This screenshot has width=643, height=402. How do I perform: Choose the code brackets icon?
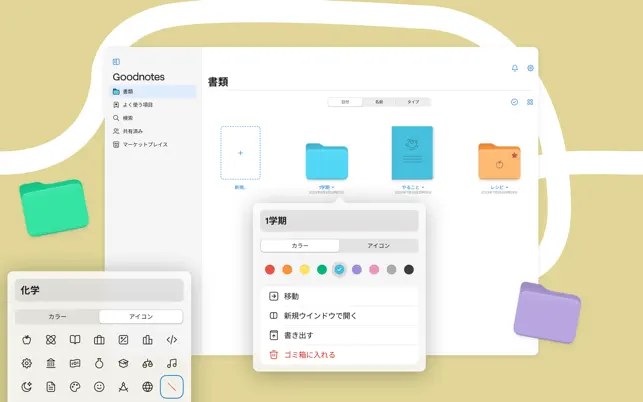click(x=172, y=340)
